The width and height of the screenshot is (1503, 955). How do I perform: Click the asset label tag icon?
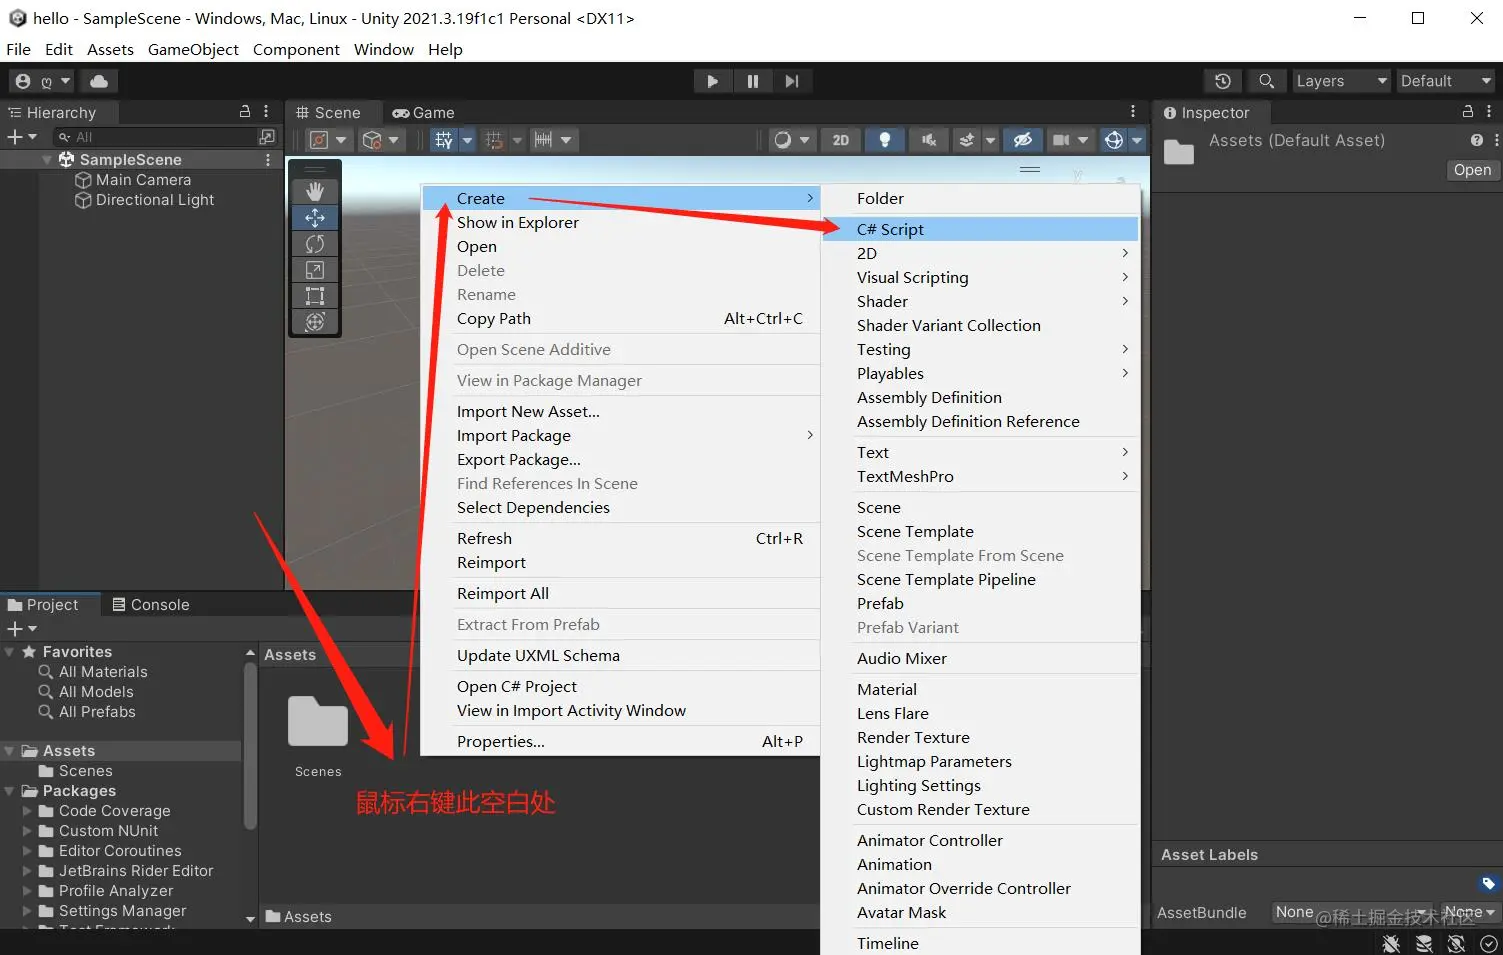click(1488, 883)
